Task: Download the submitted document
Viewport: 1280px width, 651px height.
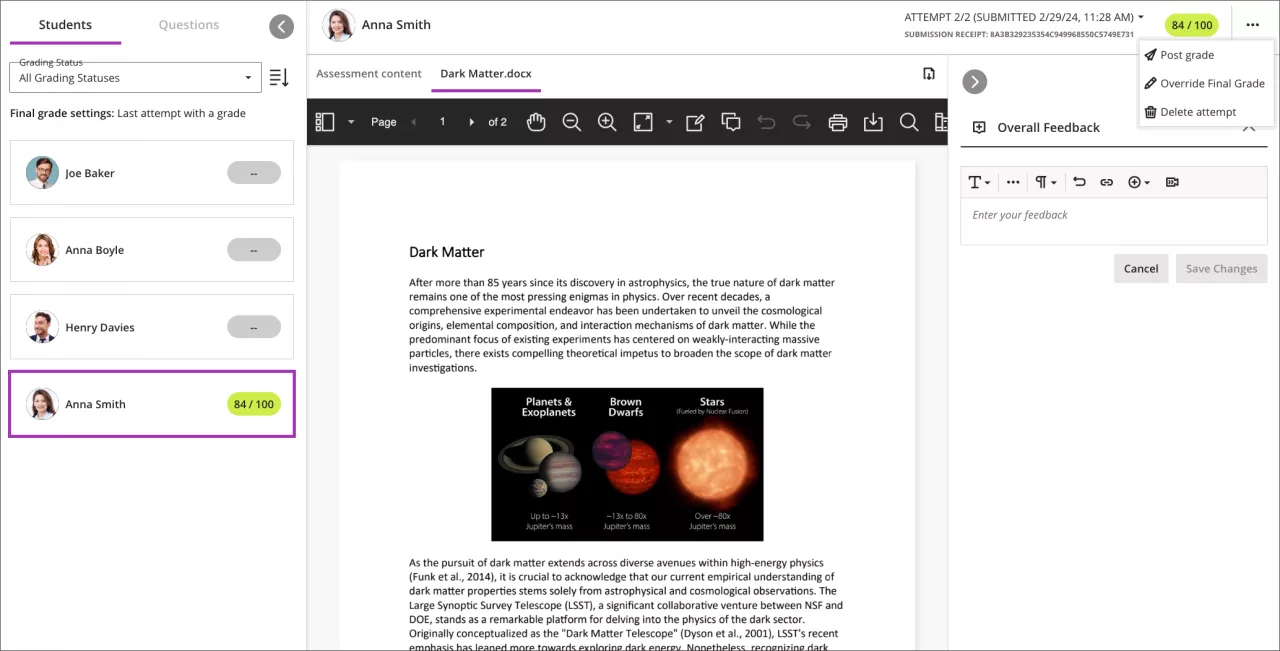Action: click(x=873, y=122)
